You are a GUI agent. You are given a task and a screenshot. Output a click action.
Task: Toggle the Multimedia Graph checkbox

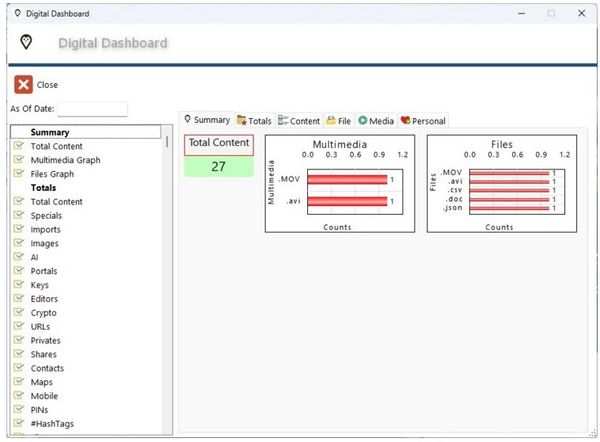click(x=18, y=160)
